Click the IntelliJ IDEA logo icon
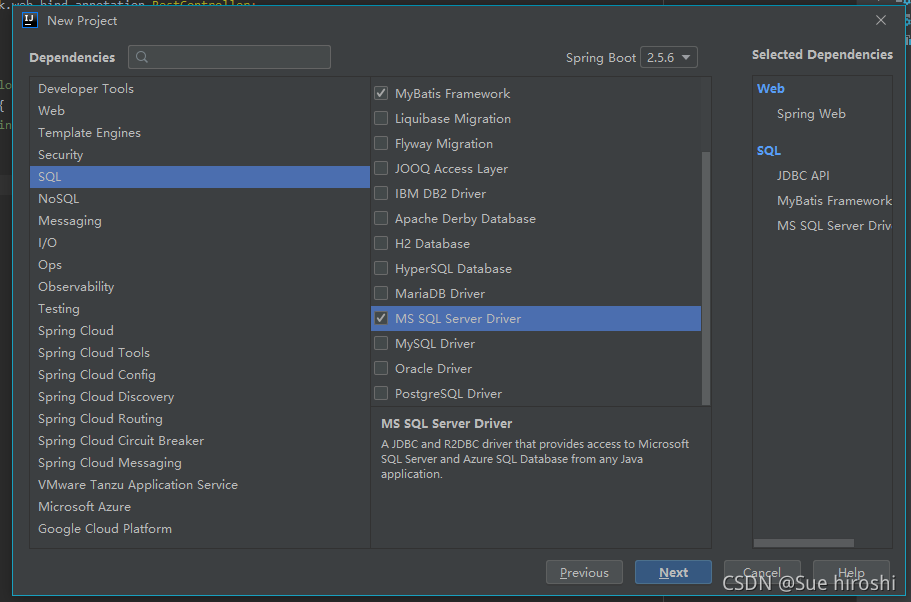 click(30, 20)
